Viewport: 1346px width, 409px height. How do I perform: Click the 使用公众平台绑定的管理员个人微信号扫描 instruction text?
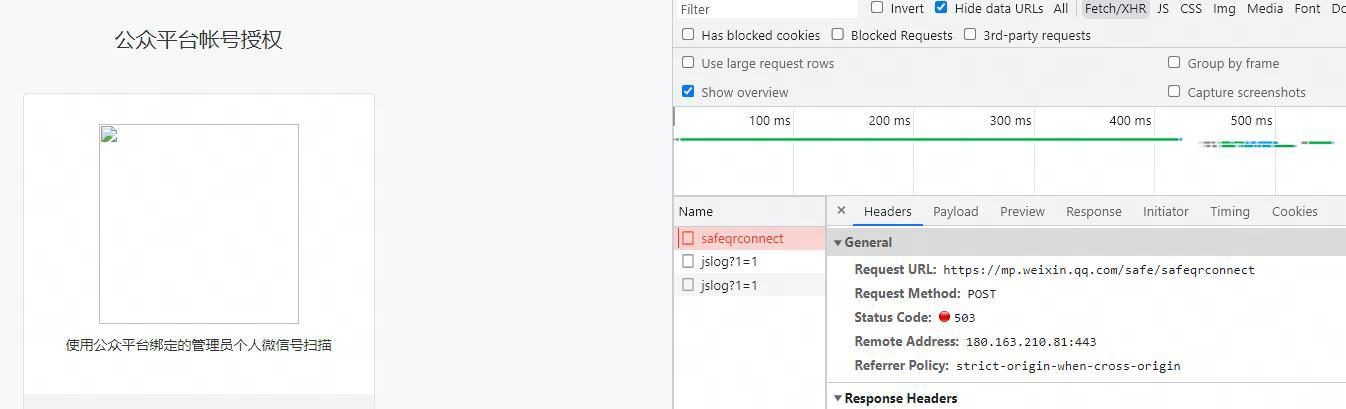click(199, 345)
